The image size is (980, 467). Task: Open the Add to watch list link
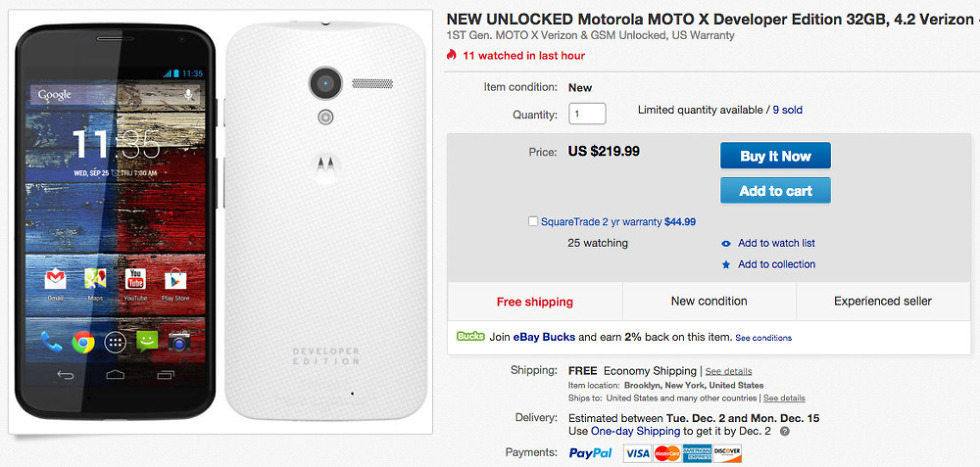(776, 243)
